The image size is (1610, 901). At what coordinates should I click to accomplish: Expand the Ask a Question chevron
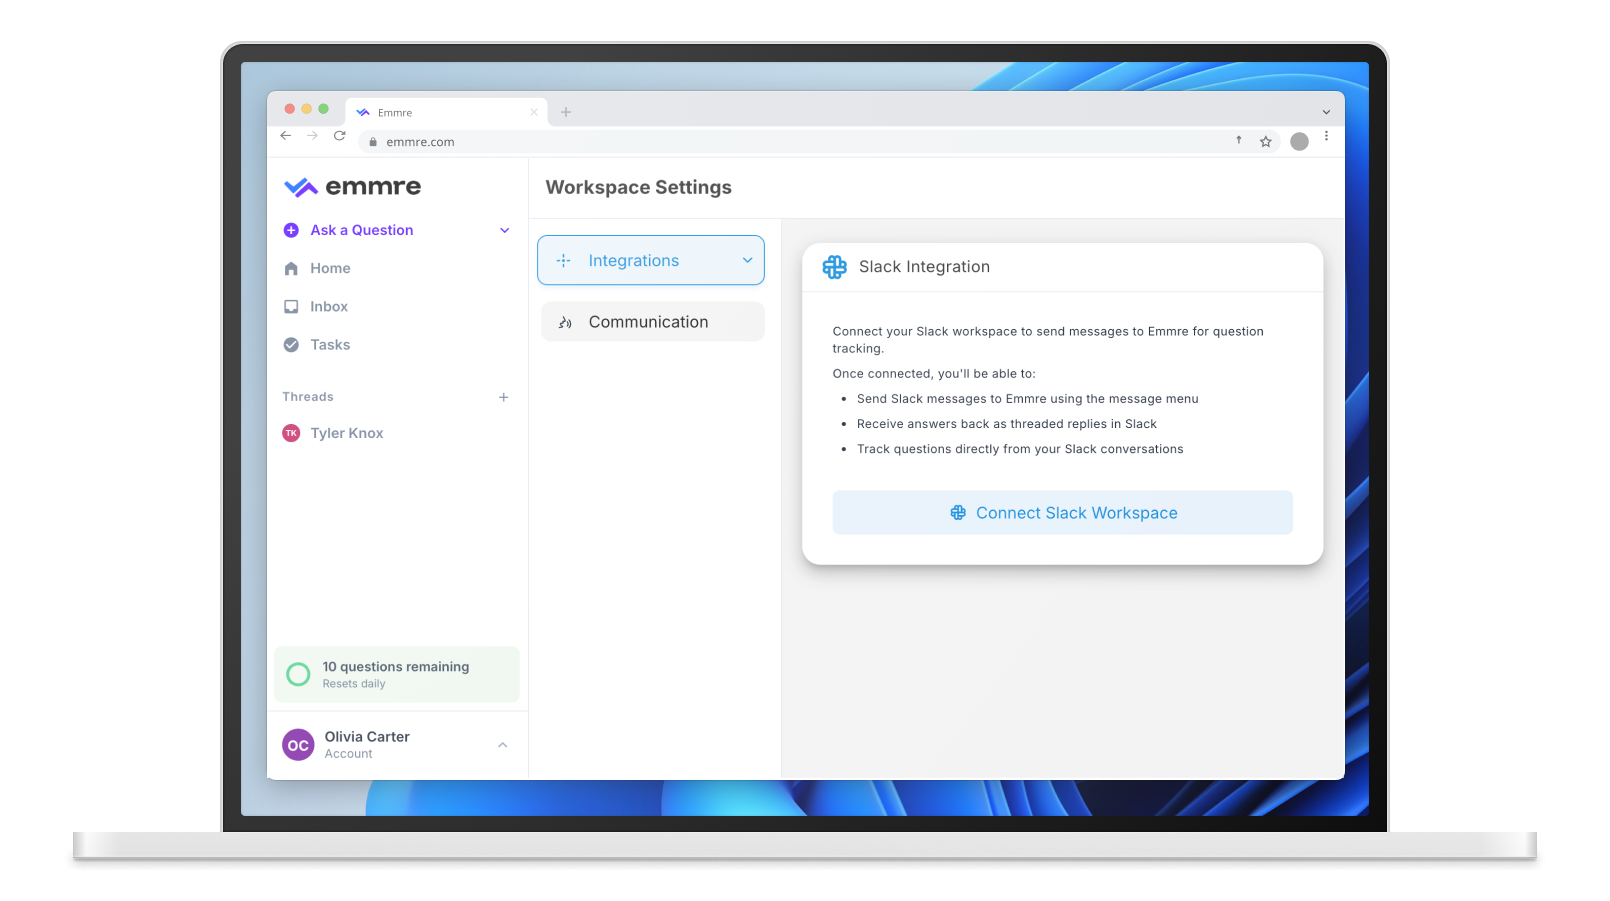505,230
